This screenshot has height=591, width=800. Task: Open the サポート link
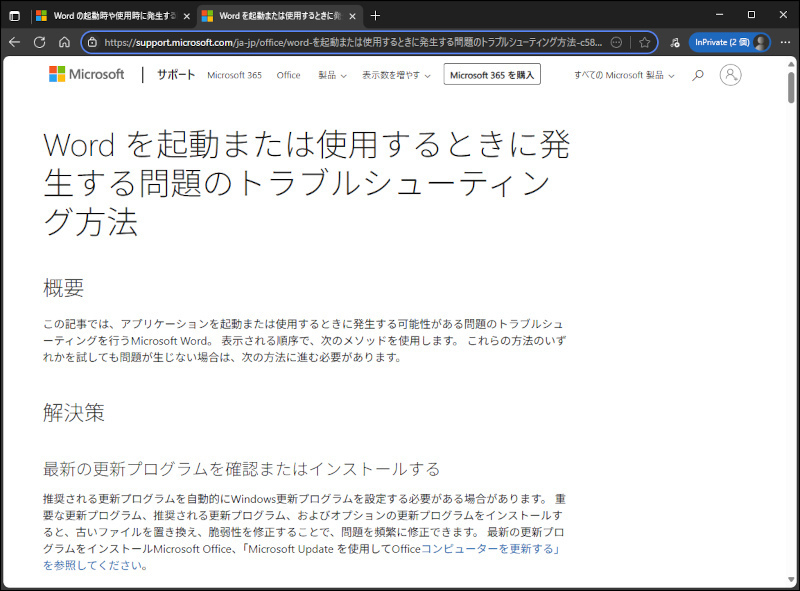click(x=176, y=75)
